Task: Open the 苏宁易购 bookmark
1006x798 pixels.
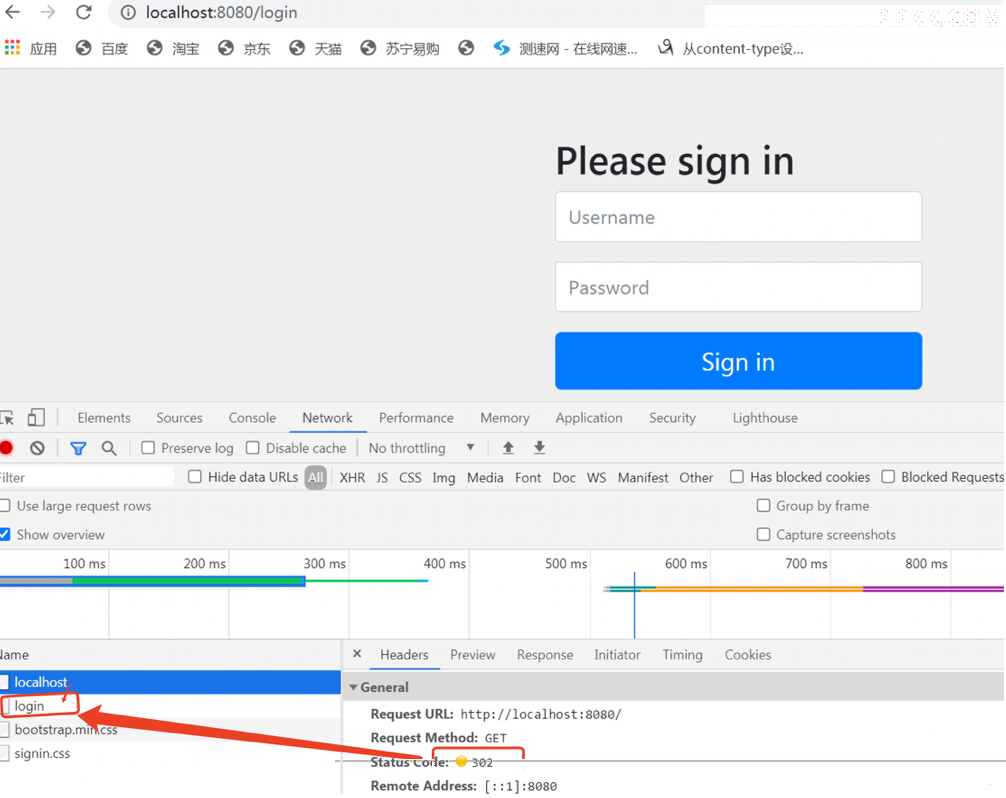Action: (400, 48)
